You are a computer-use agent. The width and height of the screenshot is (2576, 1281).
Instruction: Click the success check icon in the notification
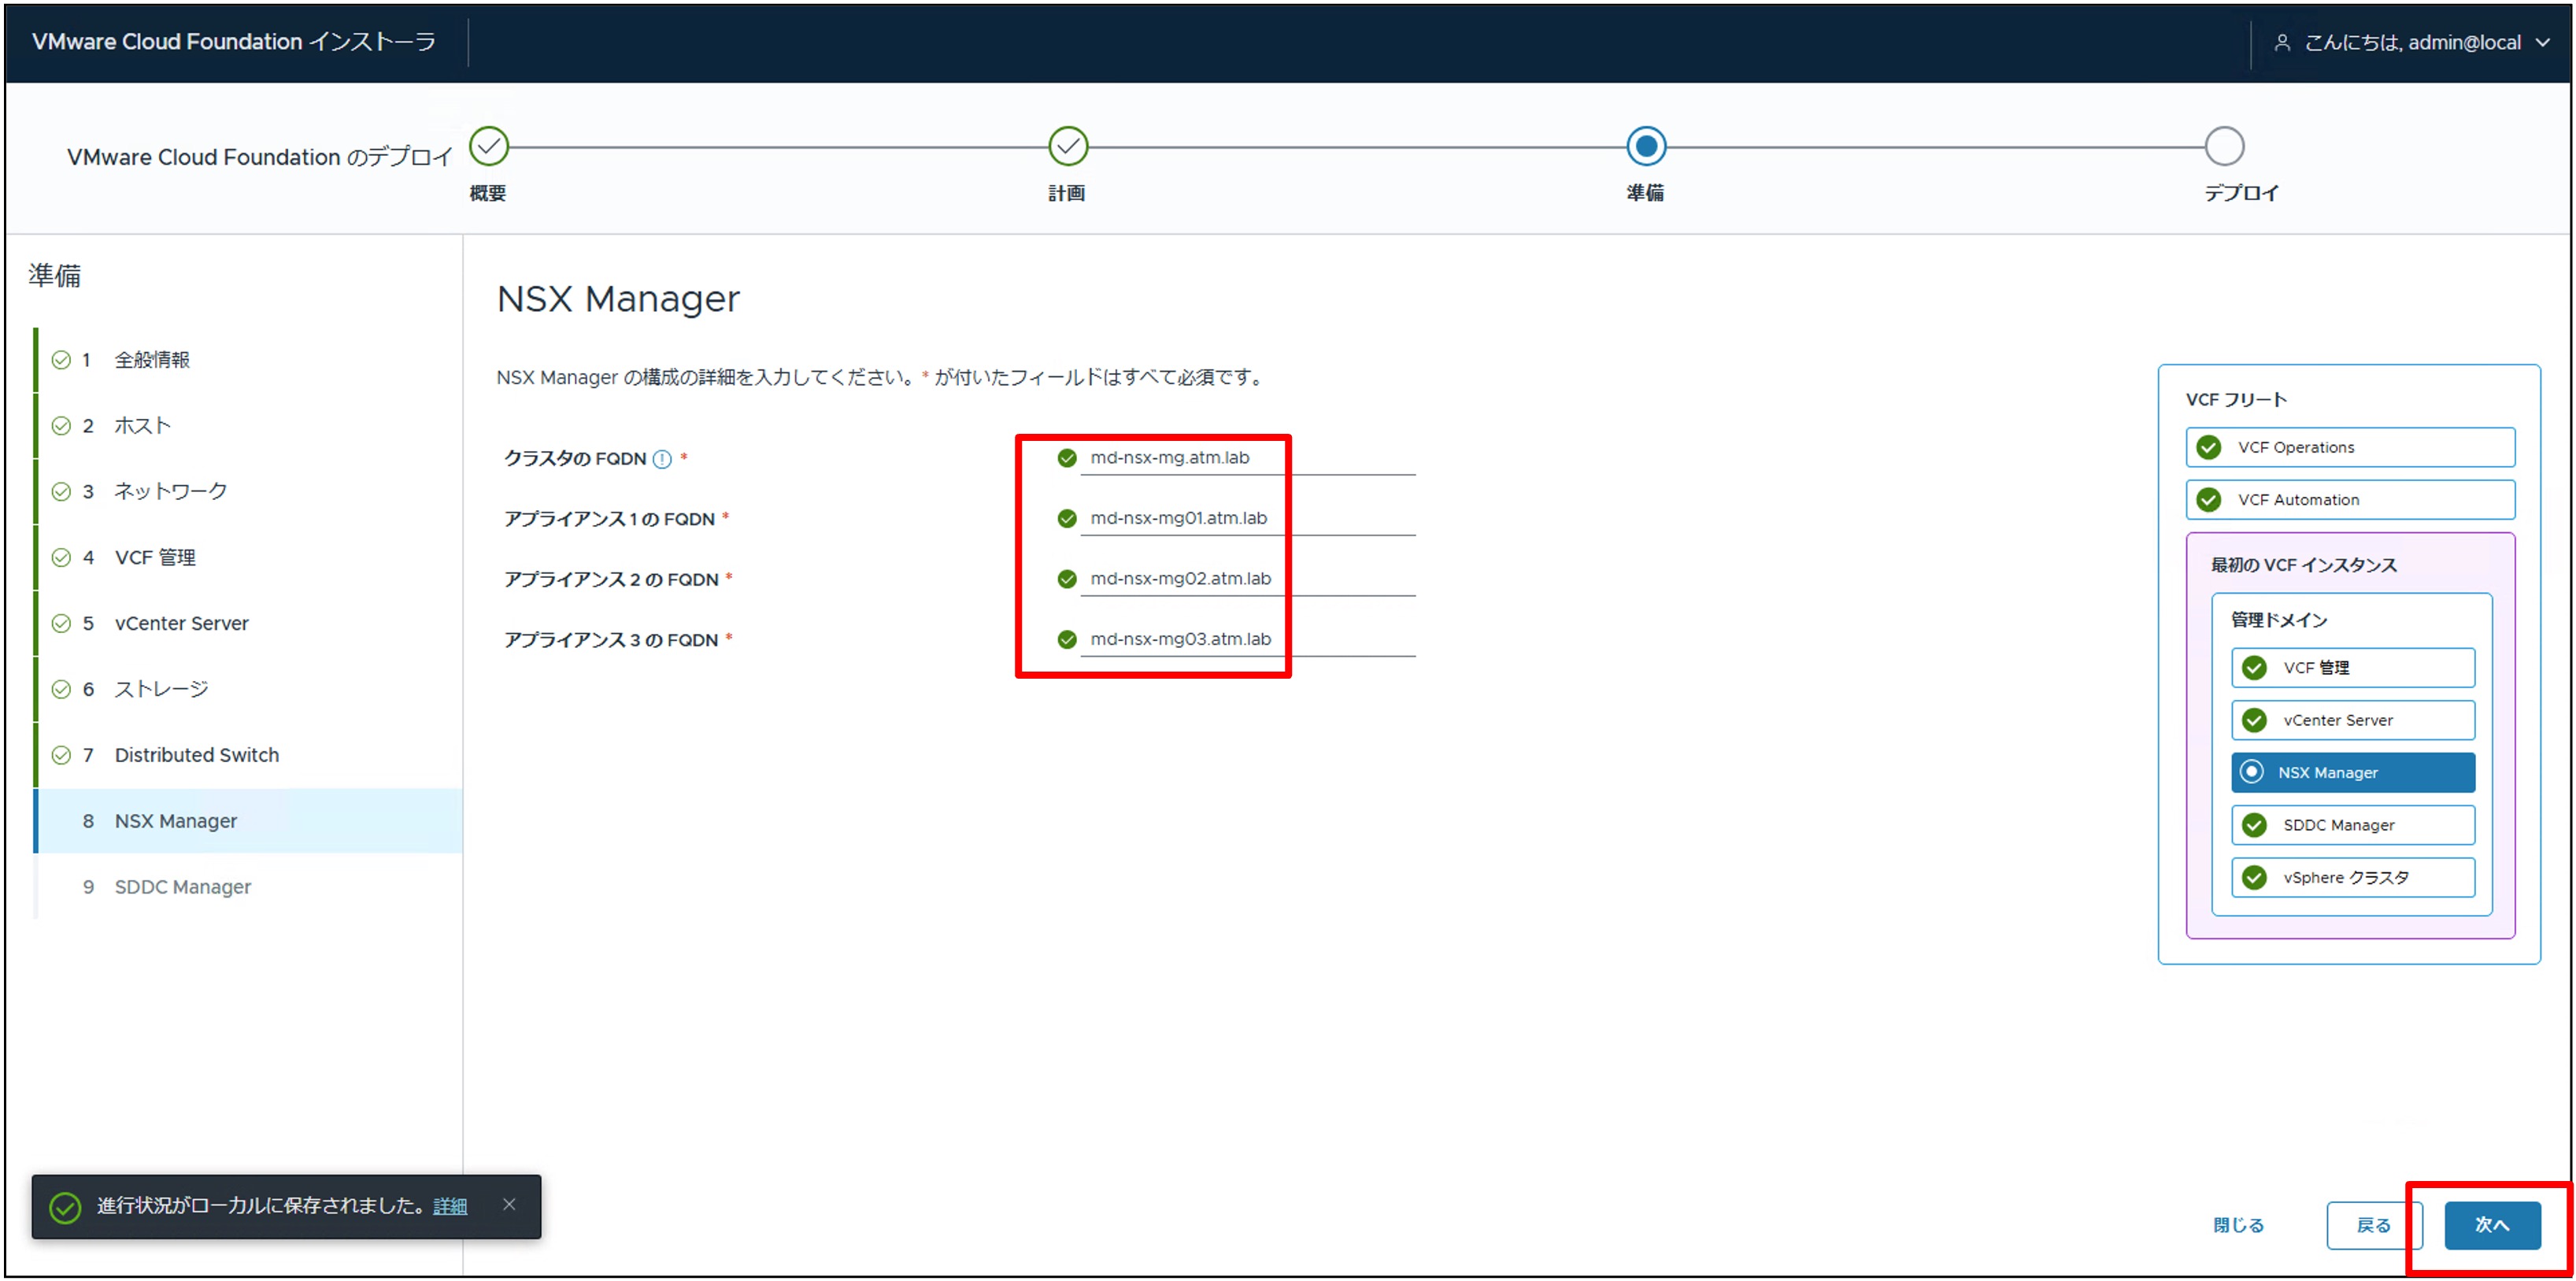pos(66,1208)
